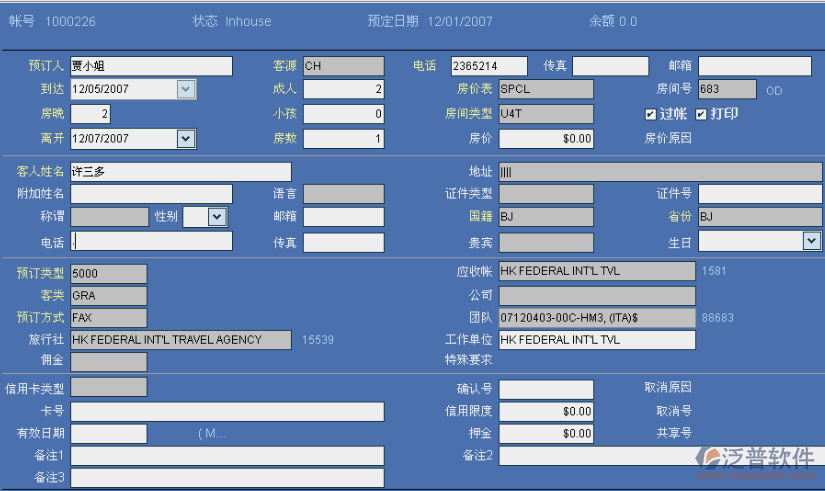Click receivable code 1581
Image resolution: width=825 pixels, height=491 pixels.
click(x=714, y=271)
